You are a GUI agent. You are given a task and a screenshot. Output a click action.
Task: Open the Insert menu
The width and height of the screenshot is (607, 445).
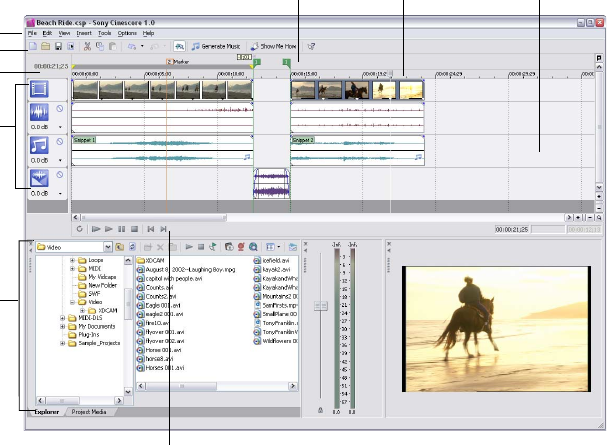coord(84,33)
